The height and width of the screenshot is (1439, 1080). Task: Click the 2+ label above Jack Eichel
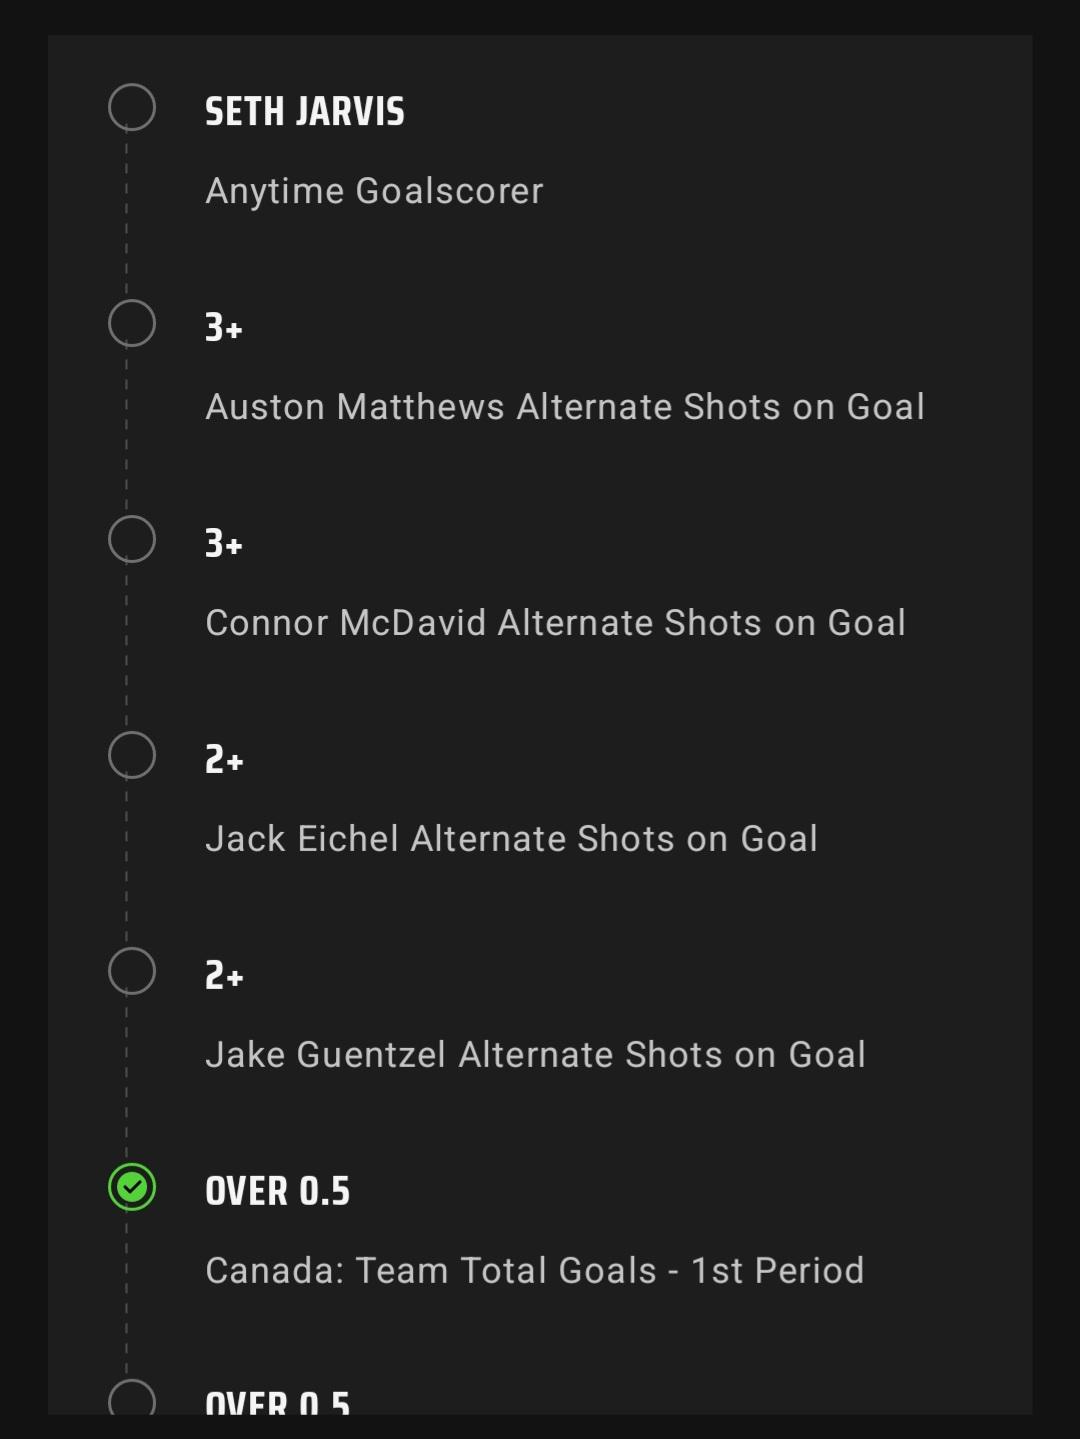click(224, 759)
